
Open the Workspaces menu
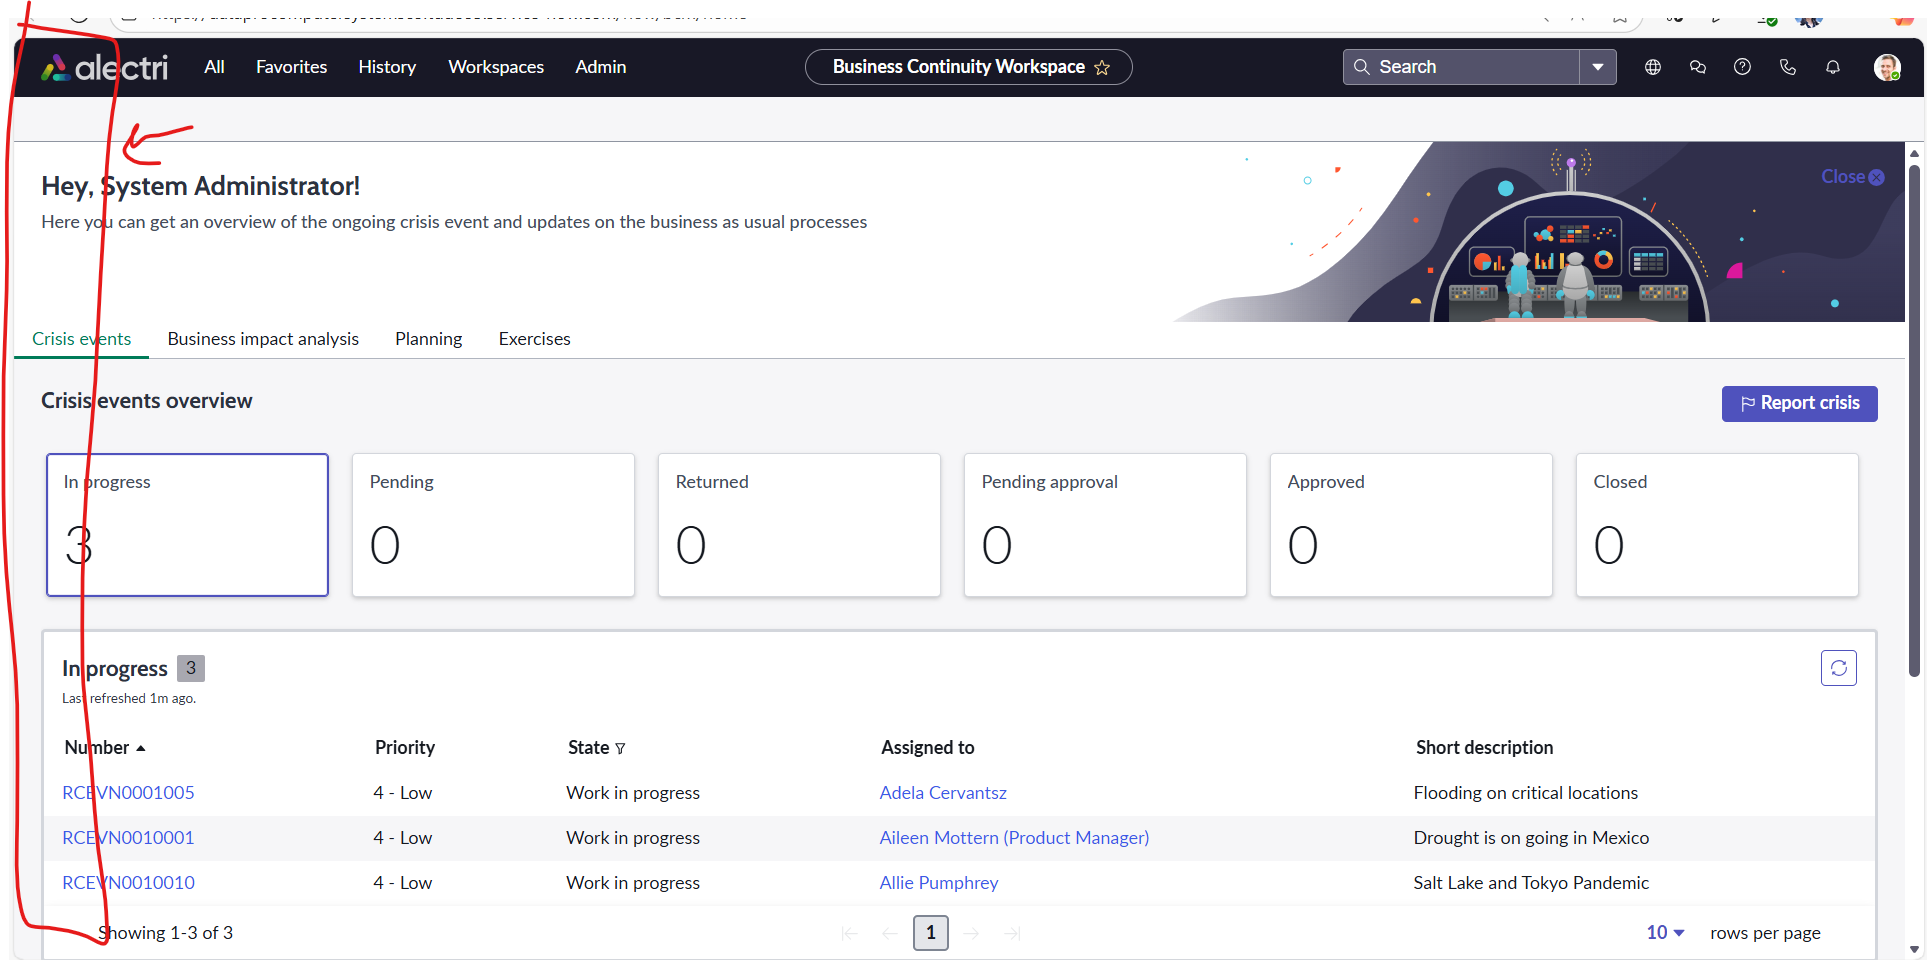tap(496, 67)
